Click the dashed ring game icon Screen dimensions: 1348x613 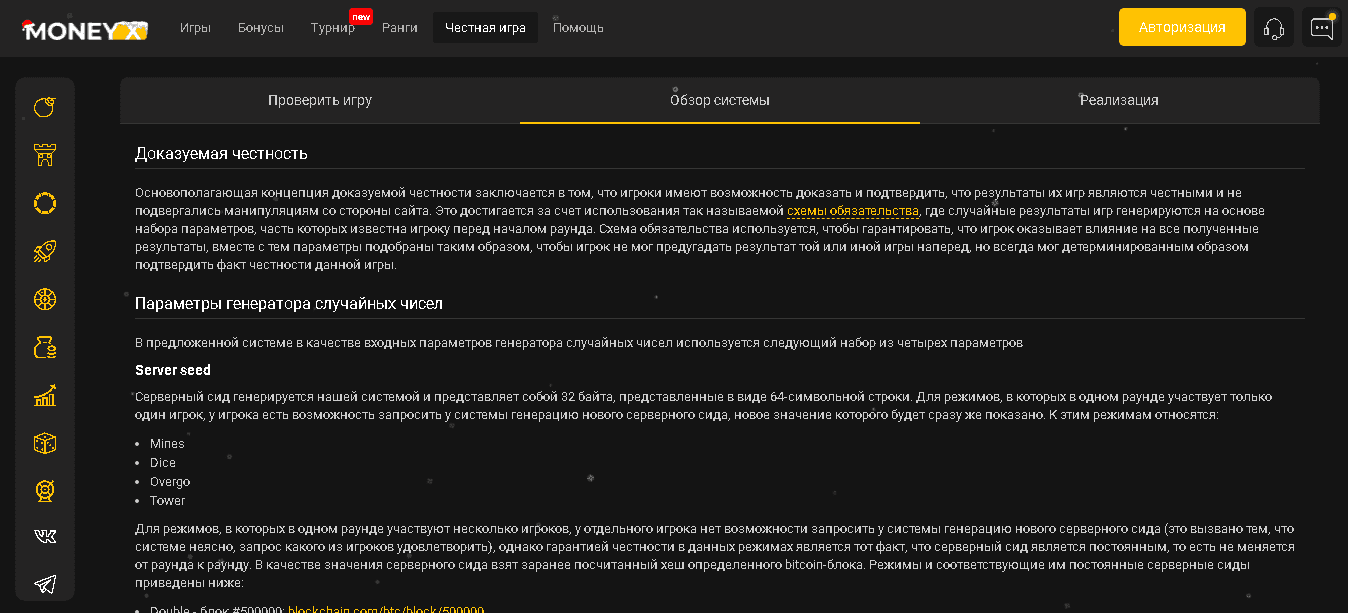[x=45, y=203]
